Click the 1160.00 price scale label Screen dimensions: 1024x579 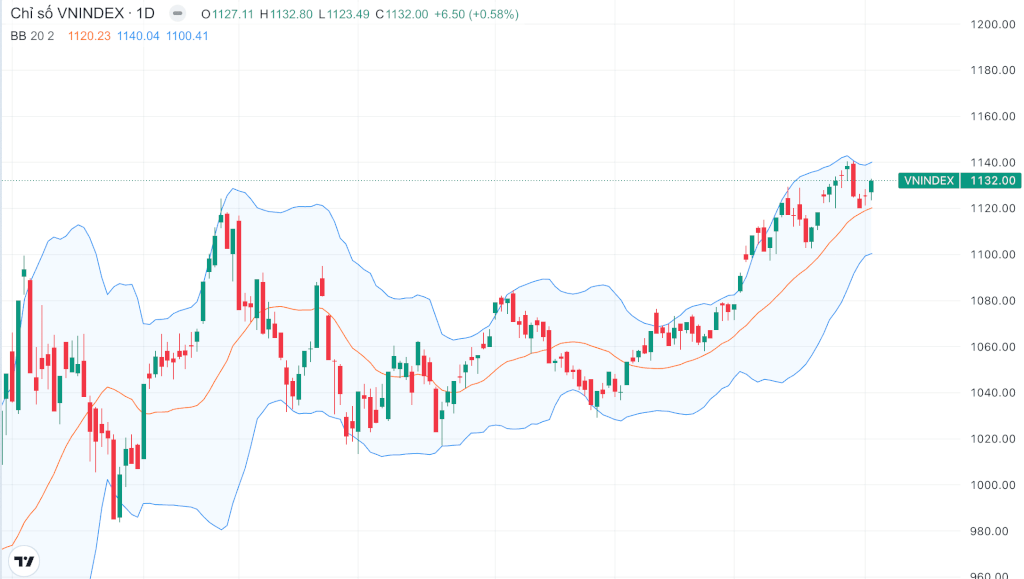(x=993, y=116)
